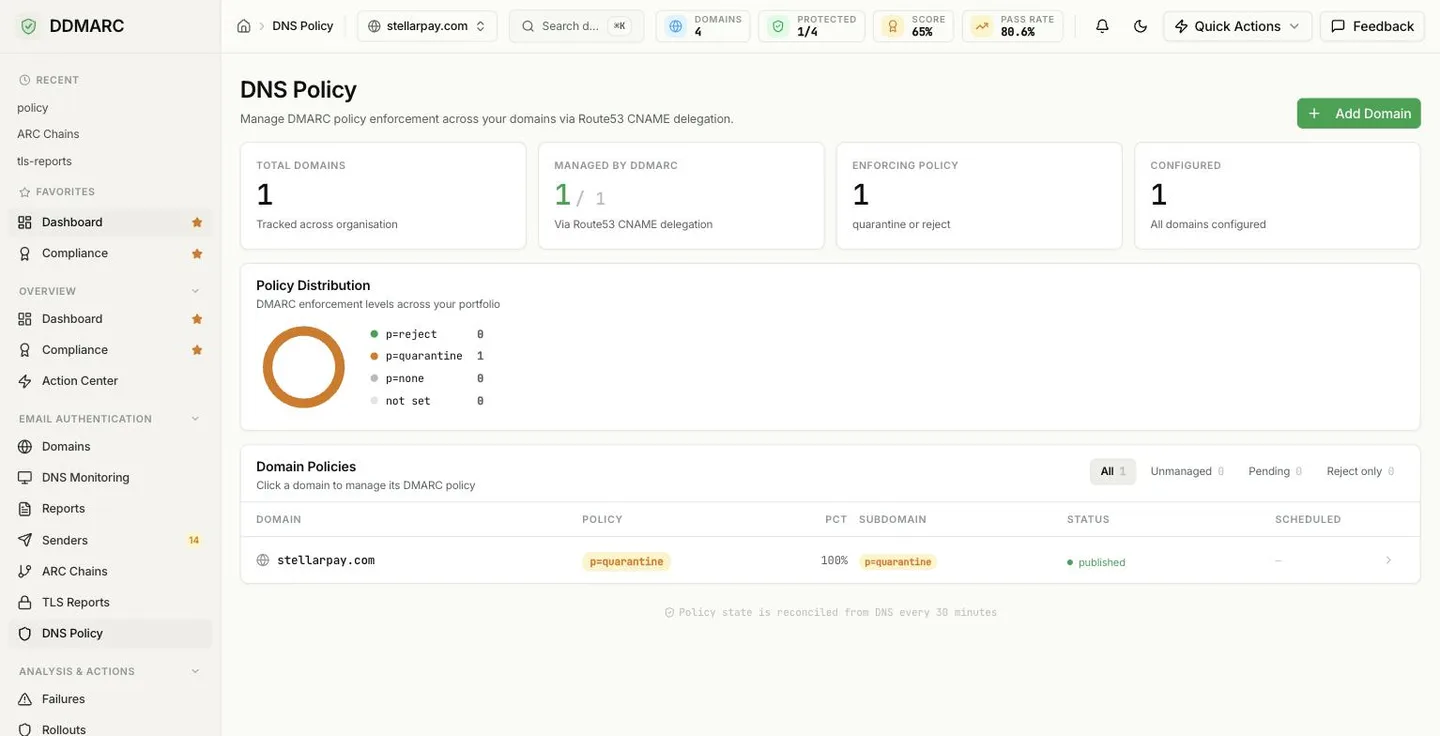Click the policy distribution donut chart
The image size is (1440, 736).
pyautogui.click(x=304, y=367)
